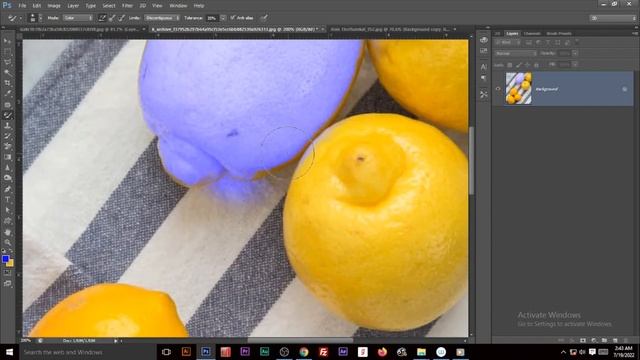Choose Sampling Once option icon

pos(112,18)
